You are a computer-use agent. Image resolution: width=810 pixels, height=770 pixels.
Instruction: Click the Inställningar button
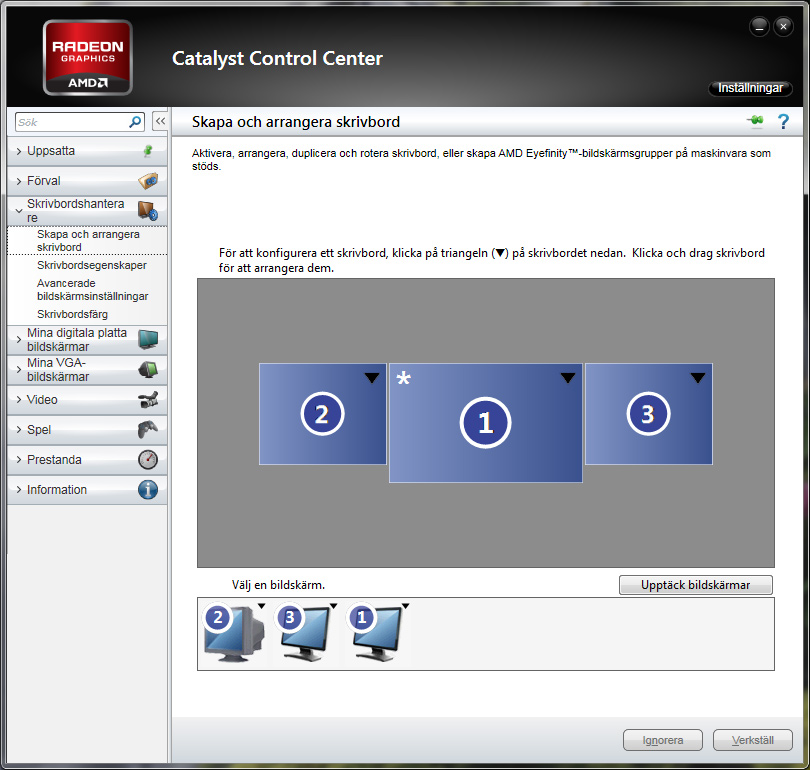750,89
